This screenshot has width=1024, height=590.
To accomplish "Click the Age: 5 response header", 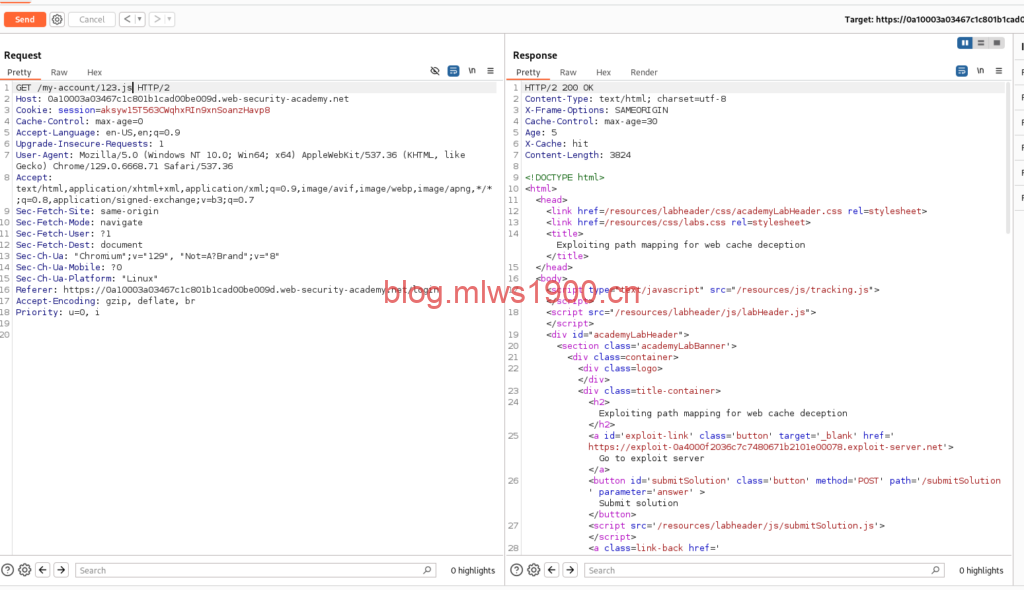I will tap(541, 133).
